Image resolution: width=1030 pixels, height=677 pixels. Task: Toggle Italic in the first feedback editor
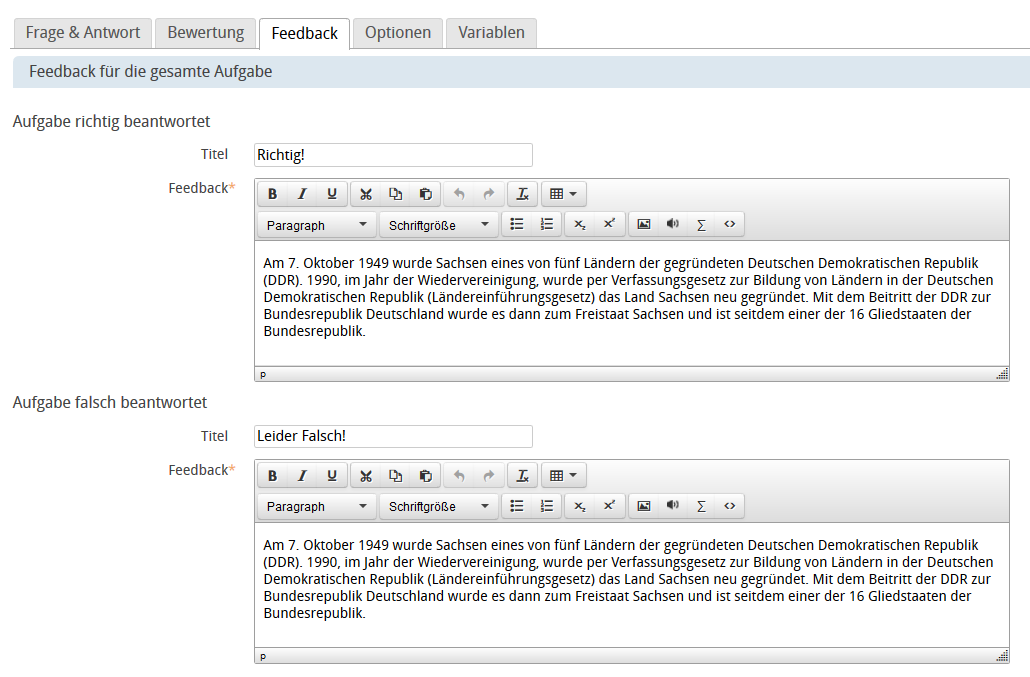(x=302, y=194)
